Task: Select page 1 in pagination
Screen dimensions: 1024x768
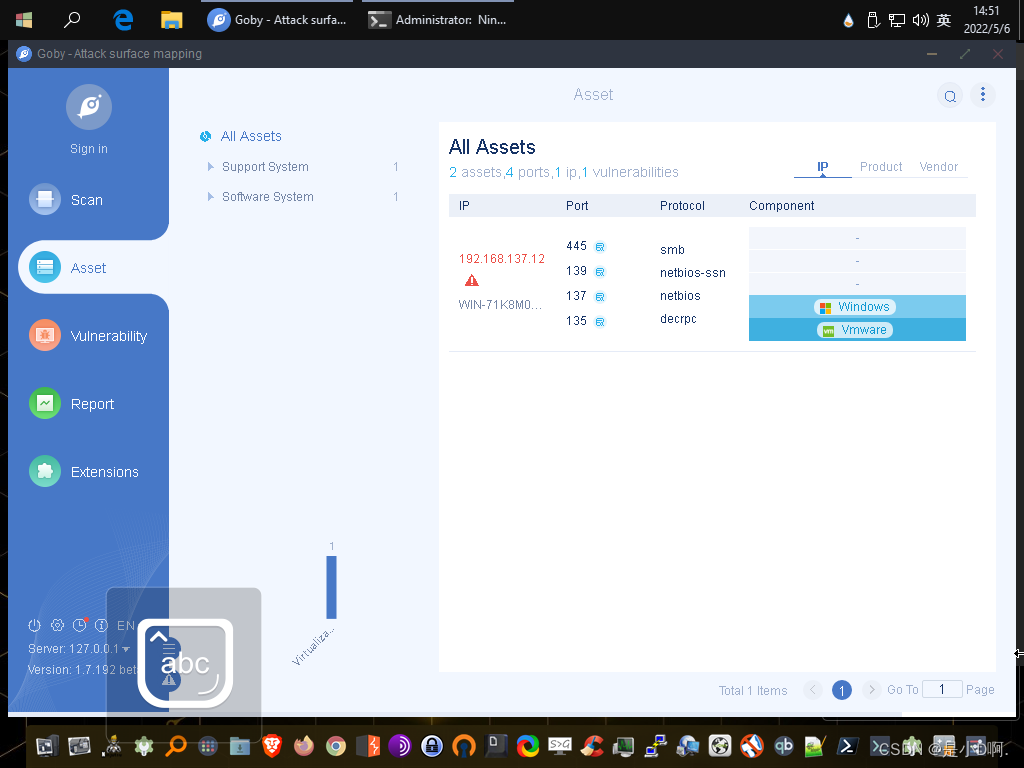Action: click(x=842, y=690)
